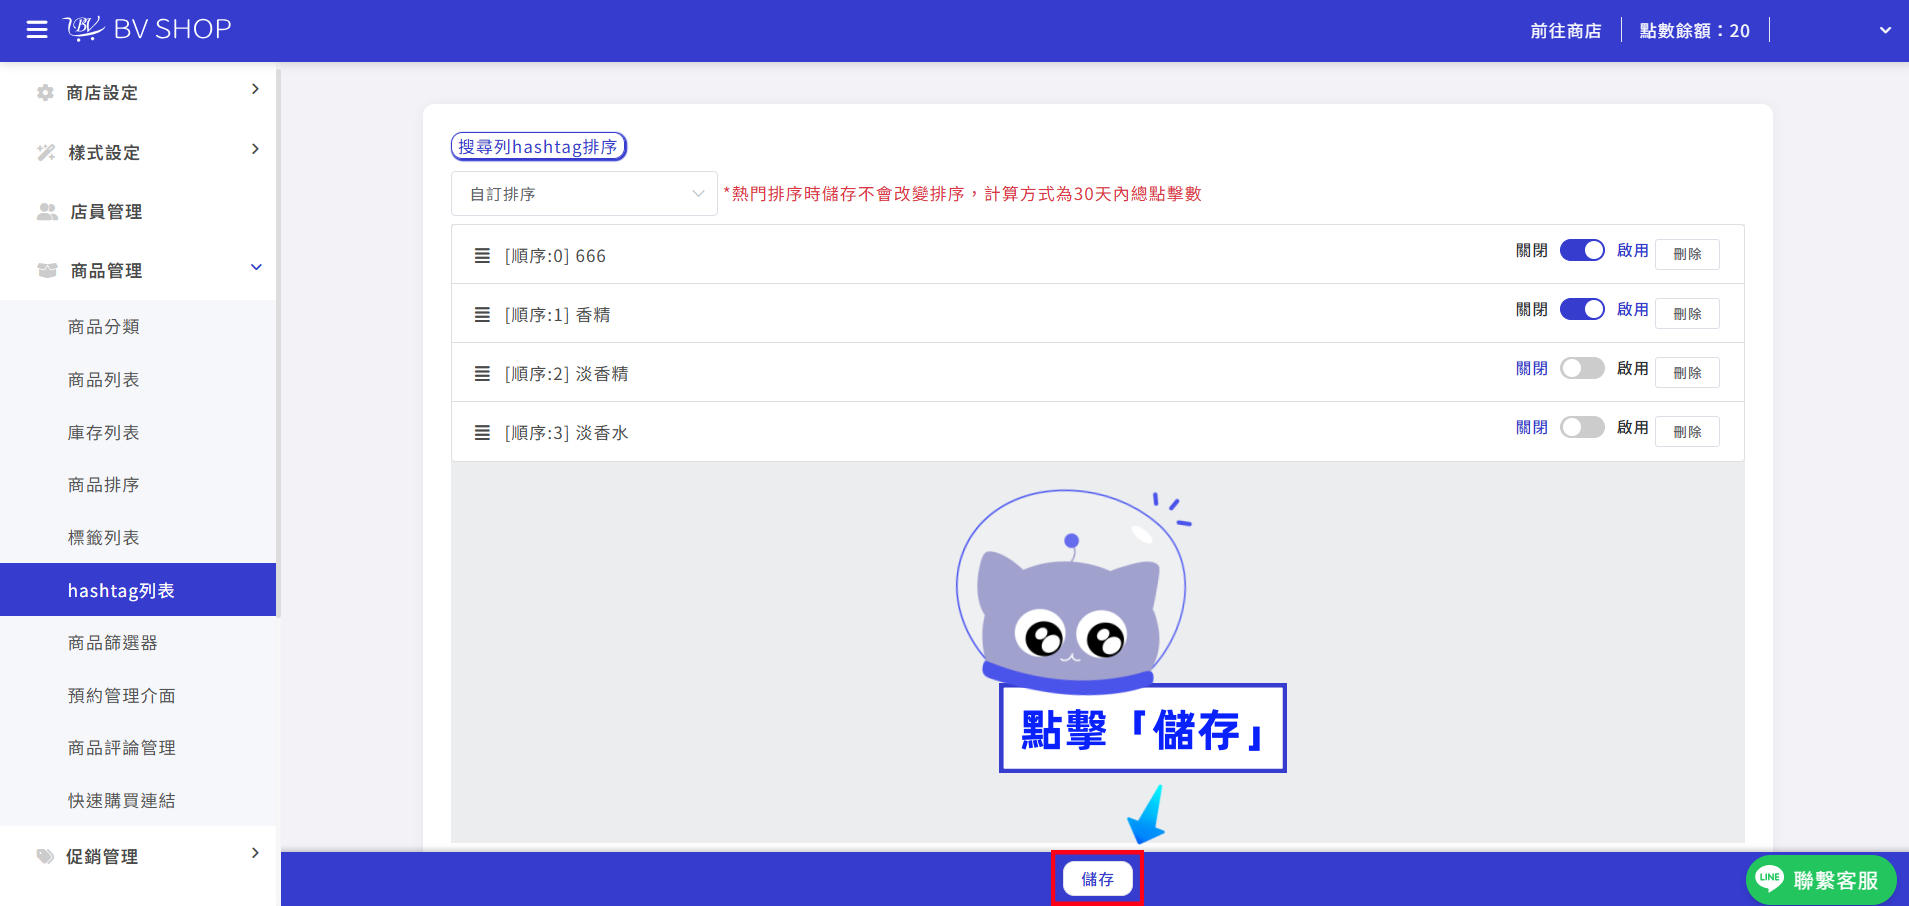Open the 自訂排序 sort dropdown
Image resolution: width=1909 pixels, height=906 pixels.
coord(584,194)
